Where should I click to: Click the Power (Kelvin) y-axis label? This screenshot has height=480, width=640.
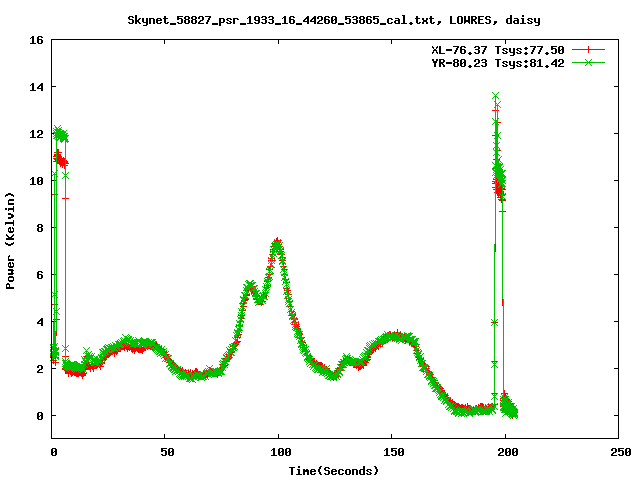pyautogui.click(x=10, y=241)
